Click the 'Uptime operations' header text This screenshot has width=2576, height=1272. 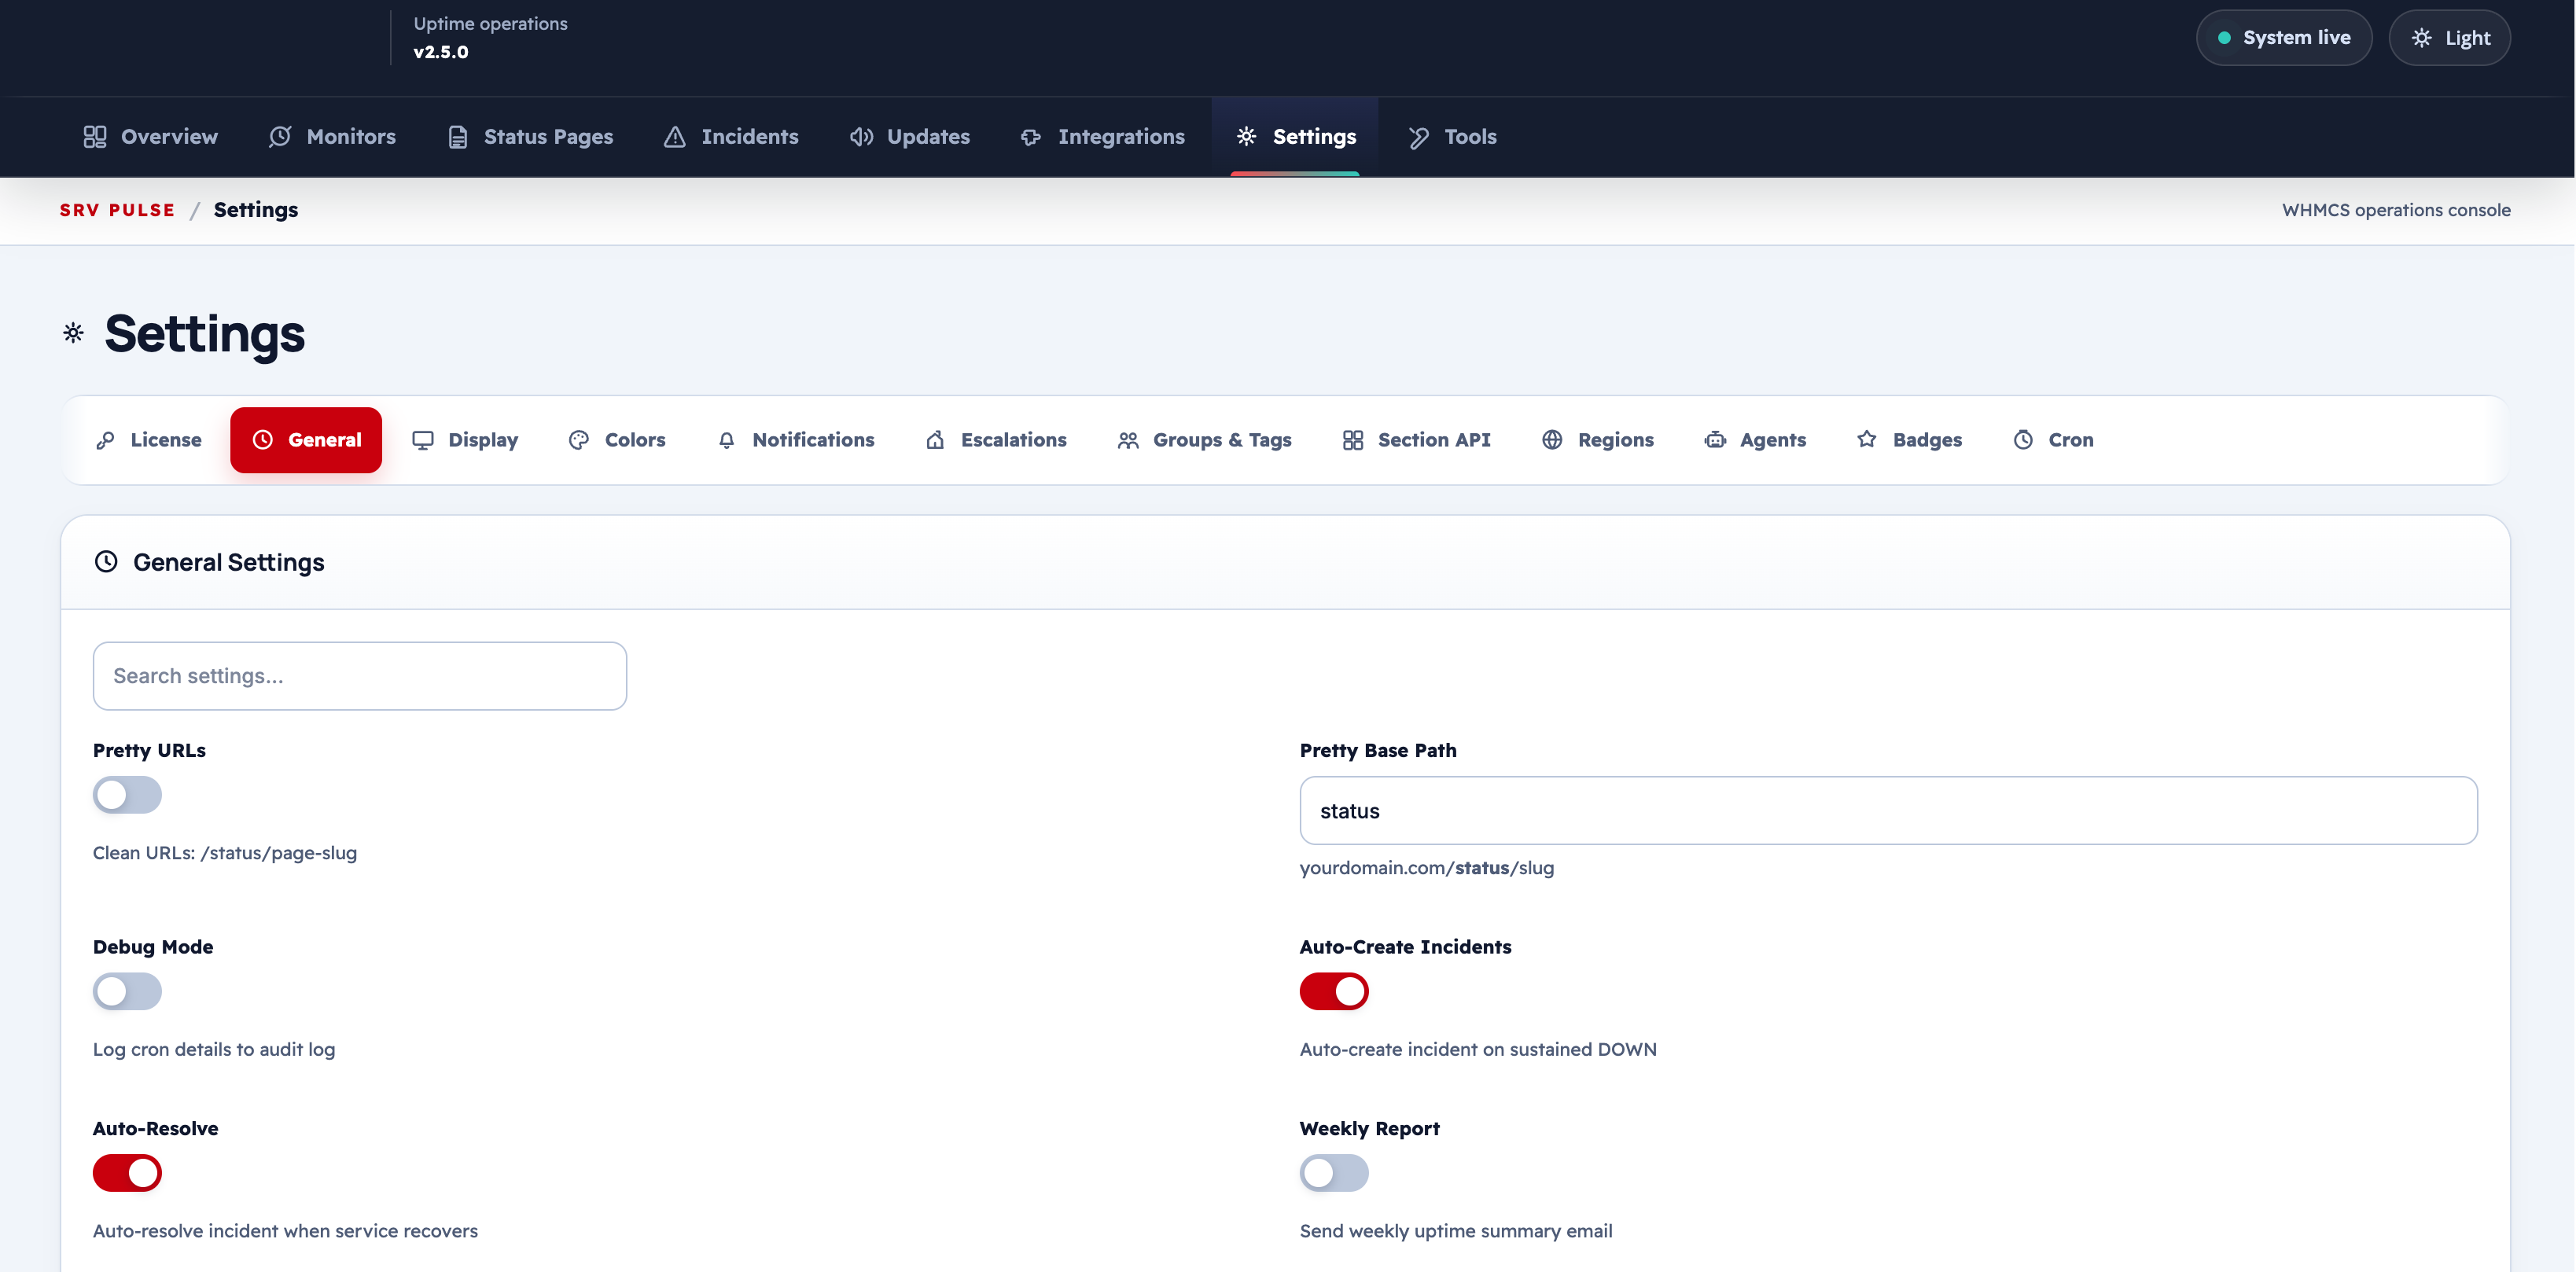click(490, 24)
